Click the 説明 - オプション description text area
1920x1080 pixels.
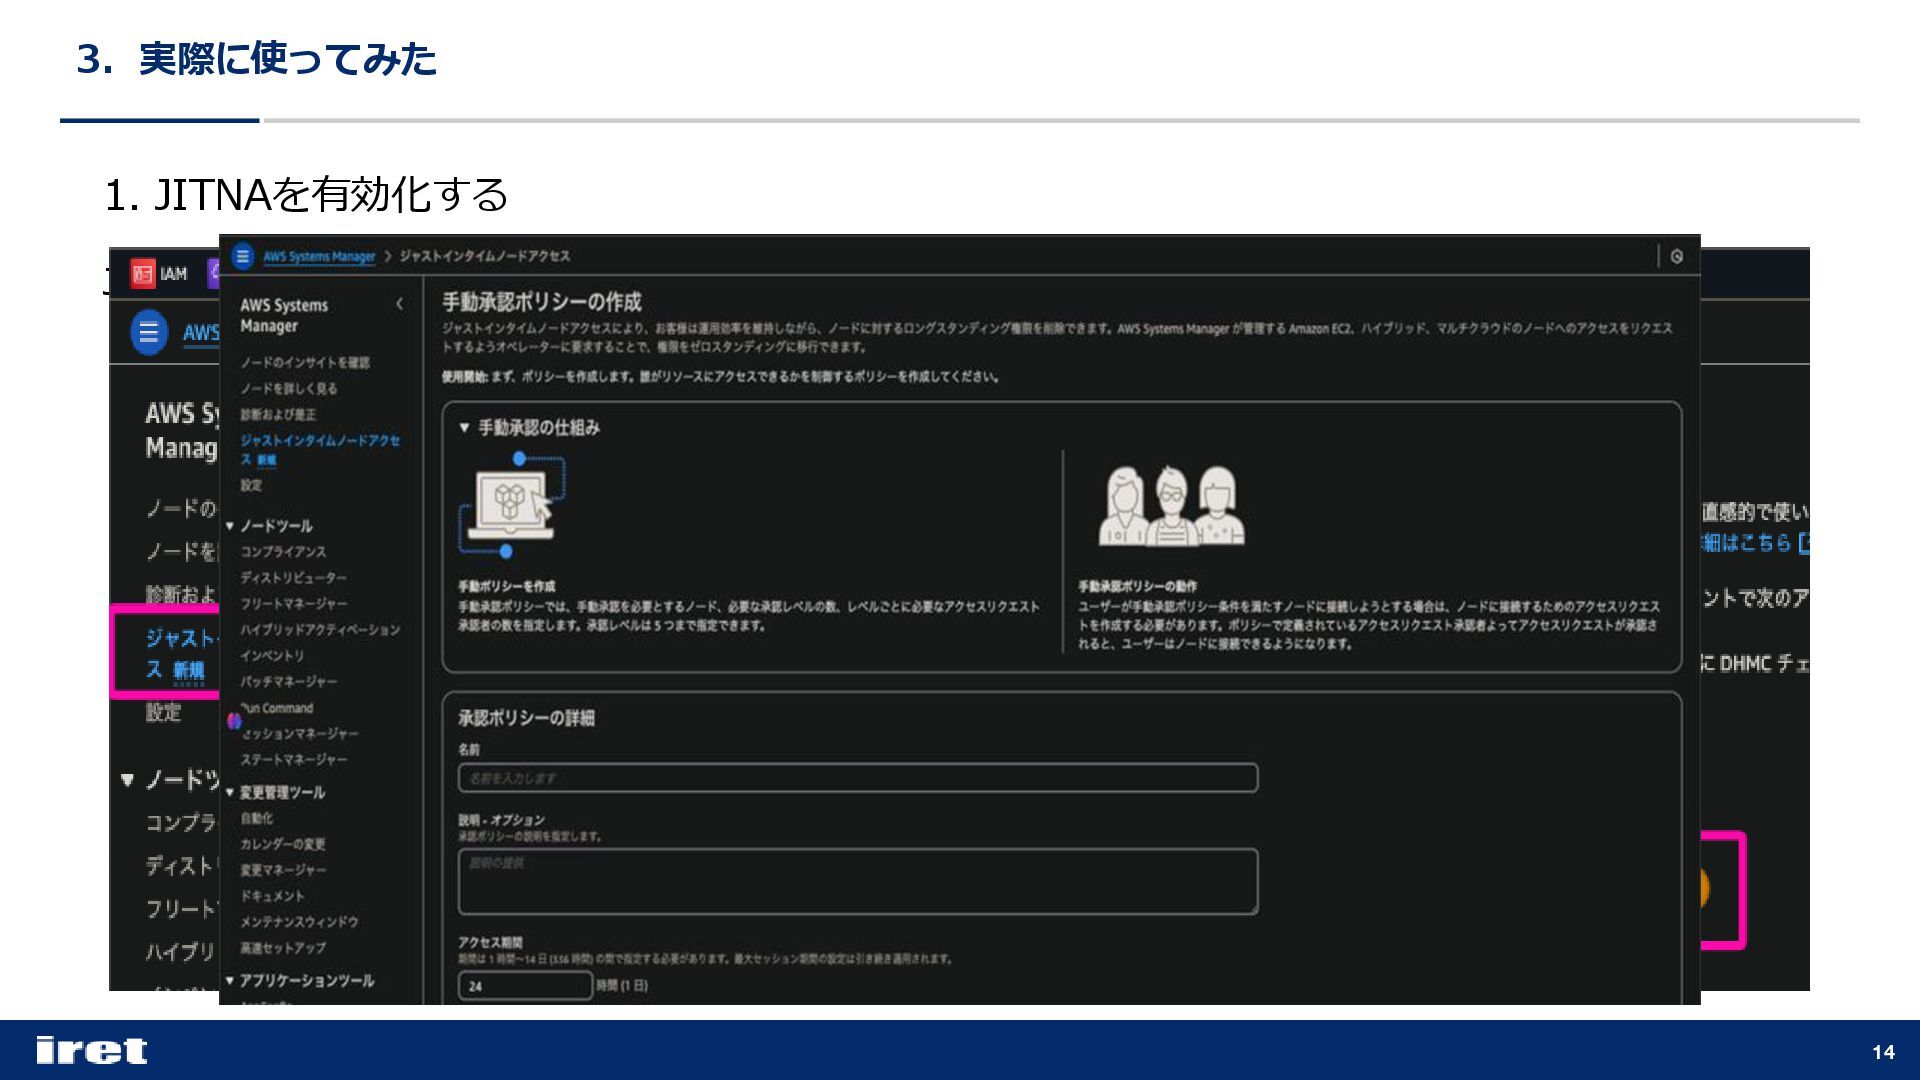tap(858, 881)
